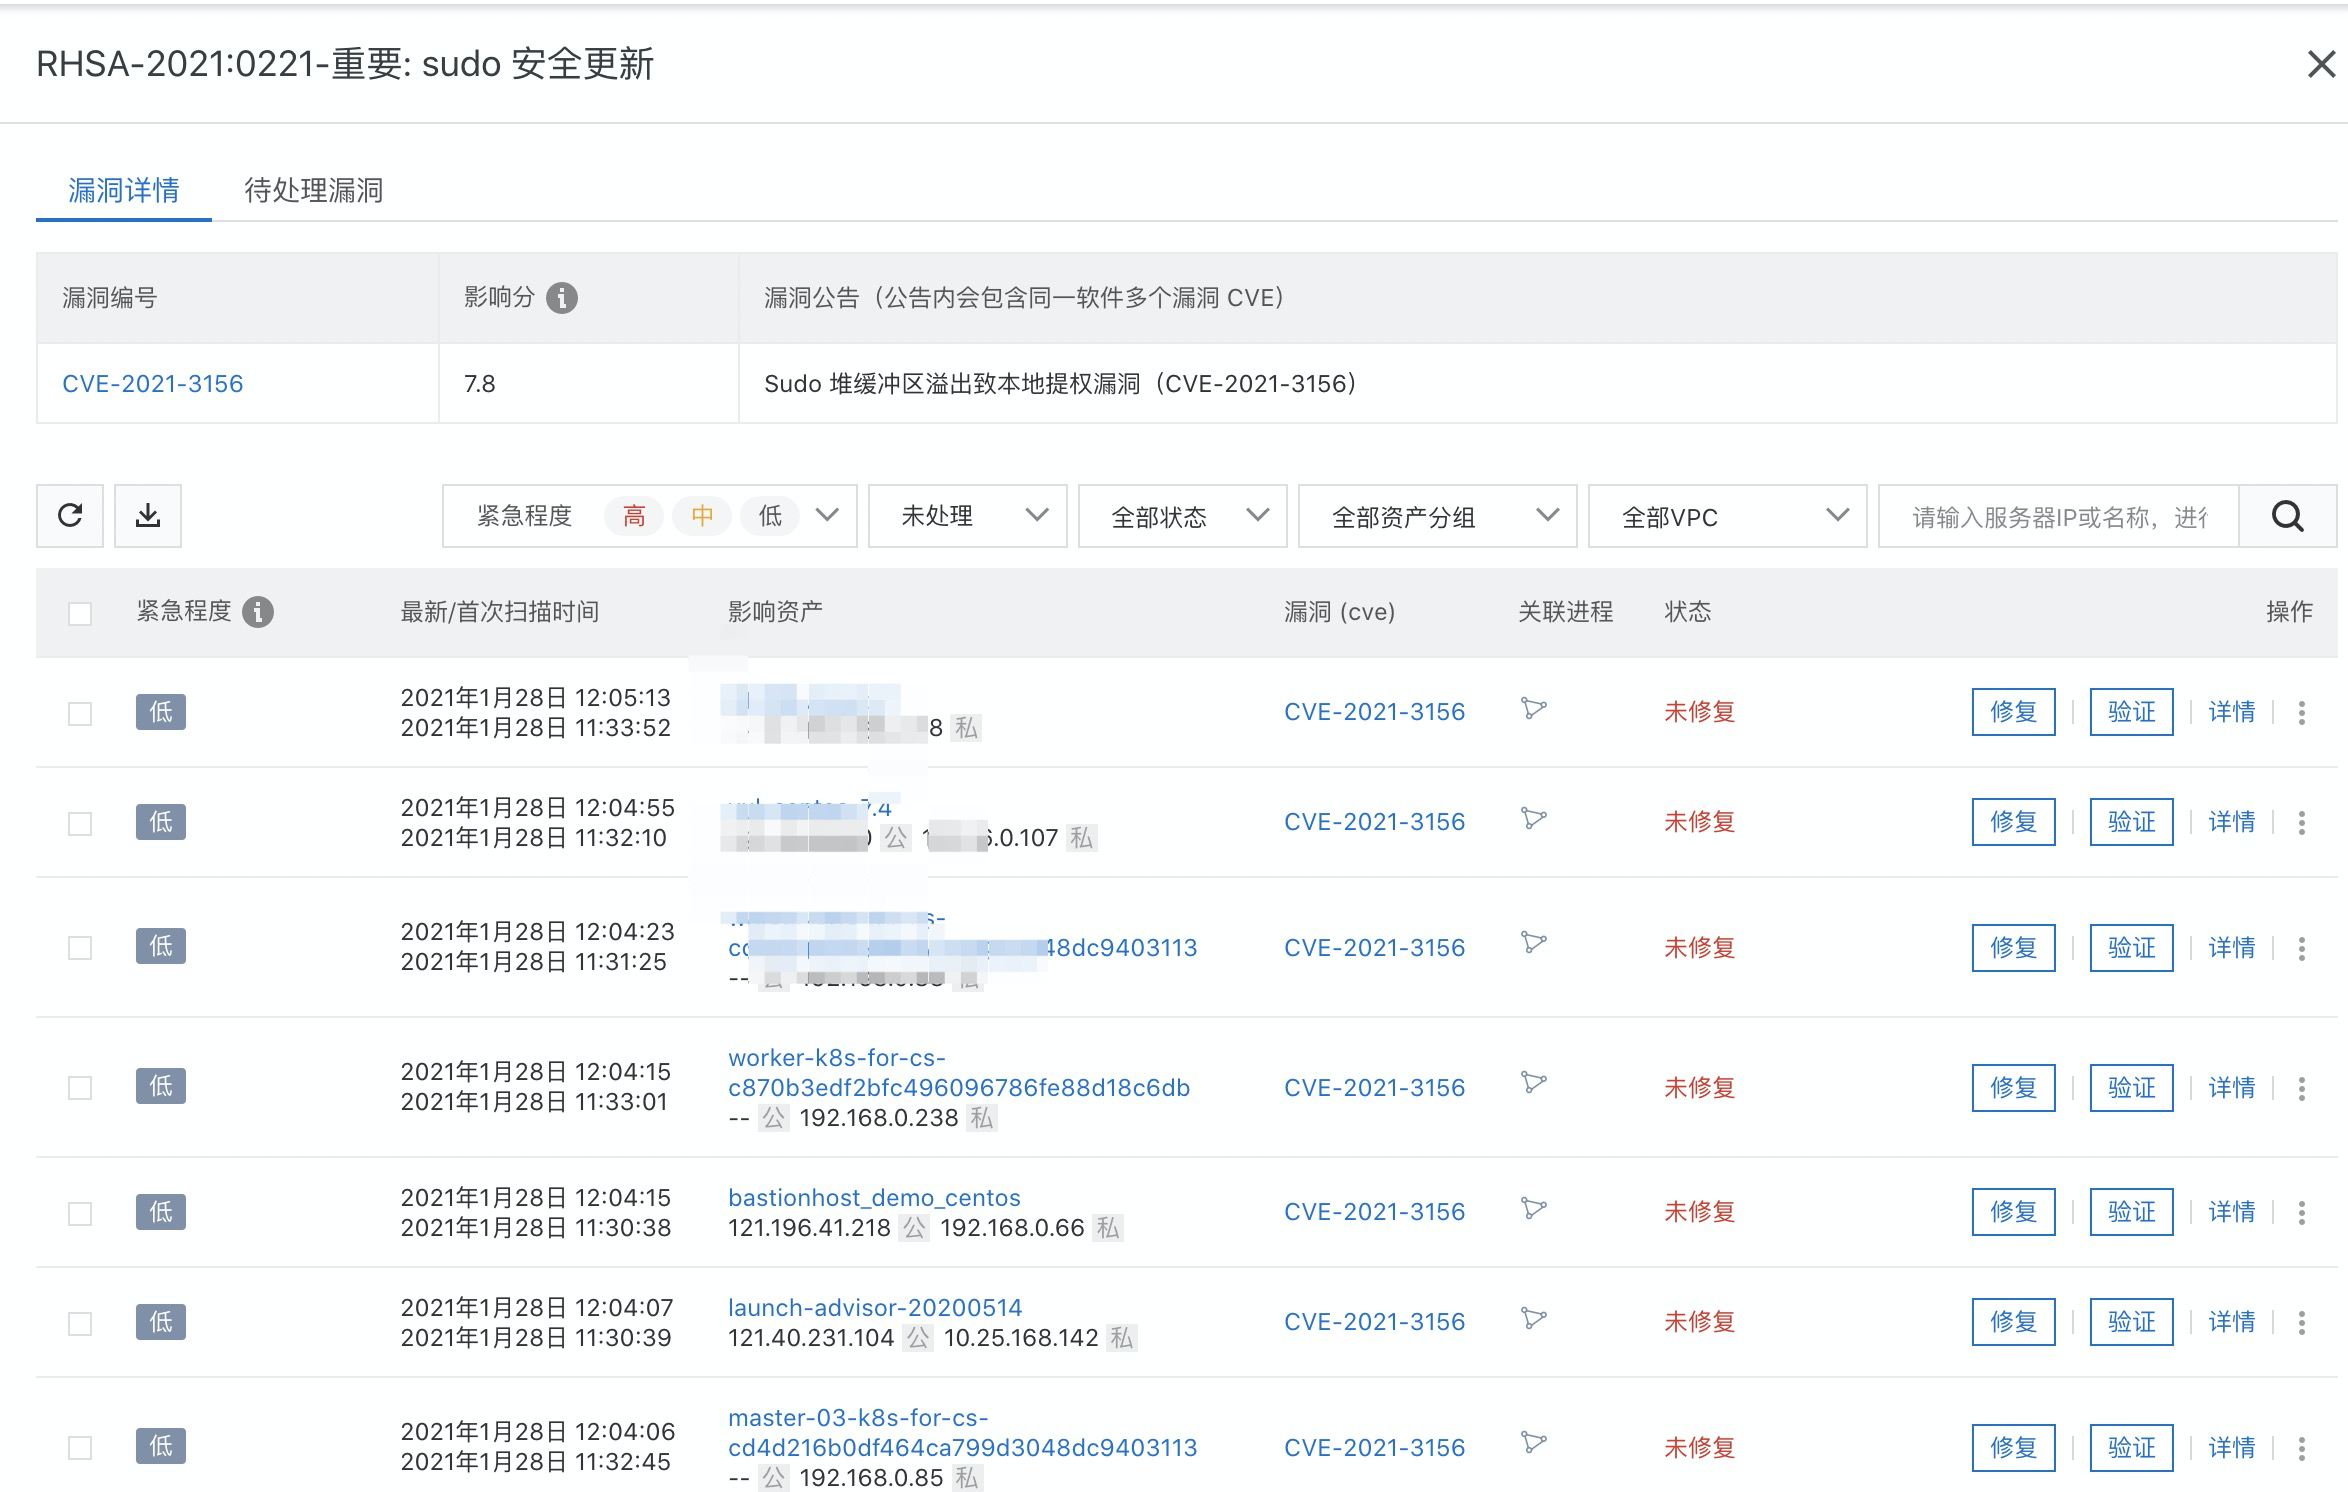Open associated process icon for worker-k8s row
Image resolution: width=2348 pixels, height=1492 pixels.
tap(1533, 1083)
